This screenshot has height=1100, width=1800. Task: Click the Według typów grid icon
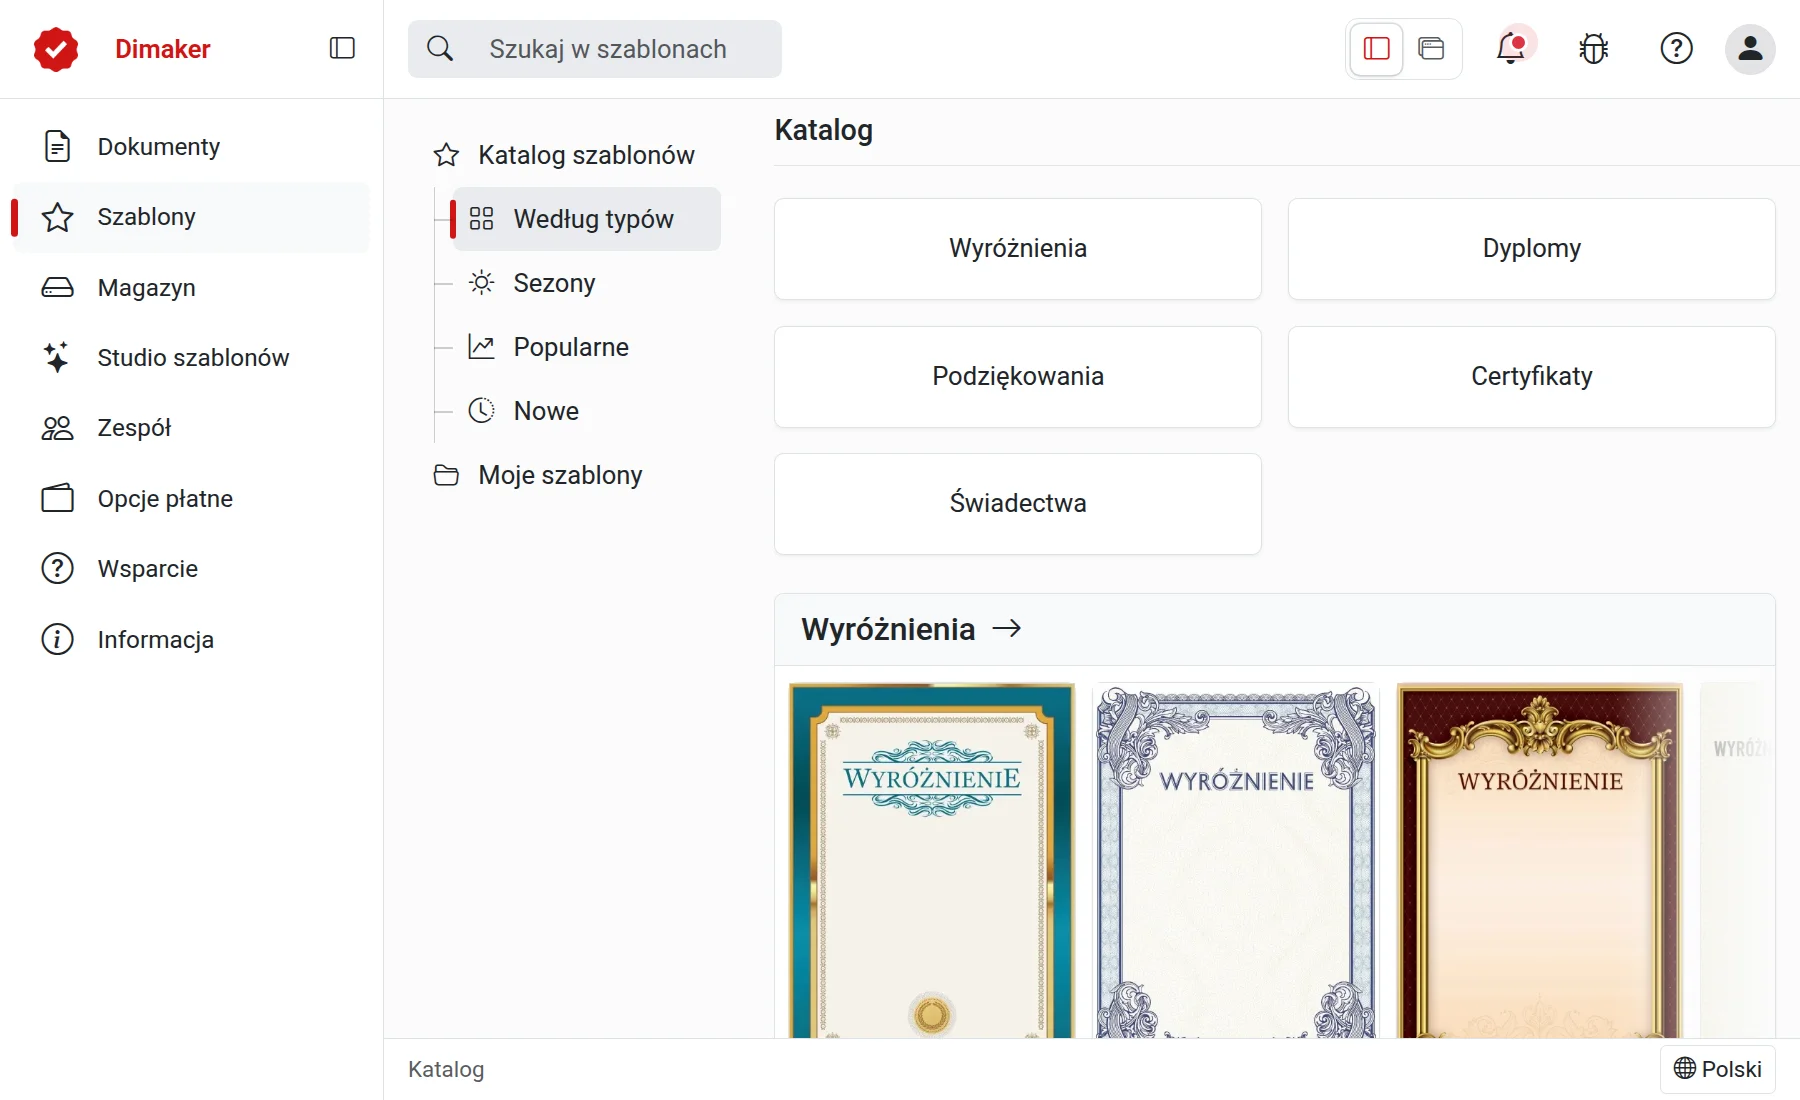click(x=482, y=219)
